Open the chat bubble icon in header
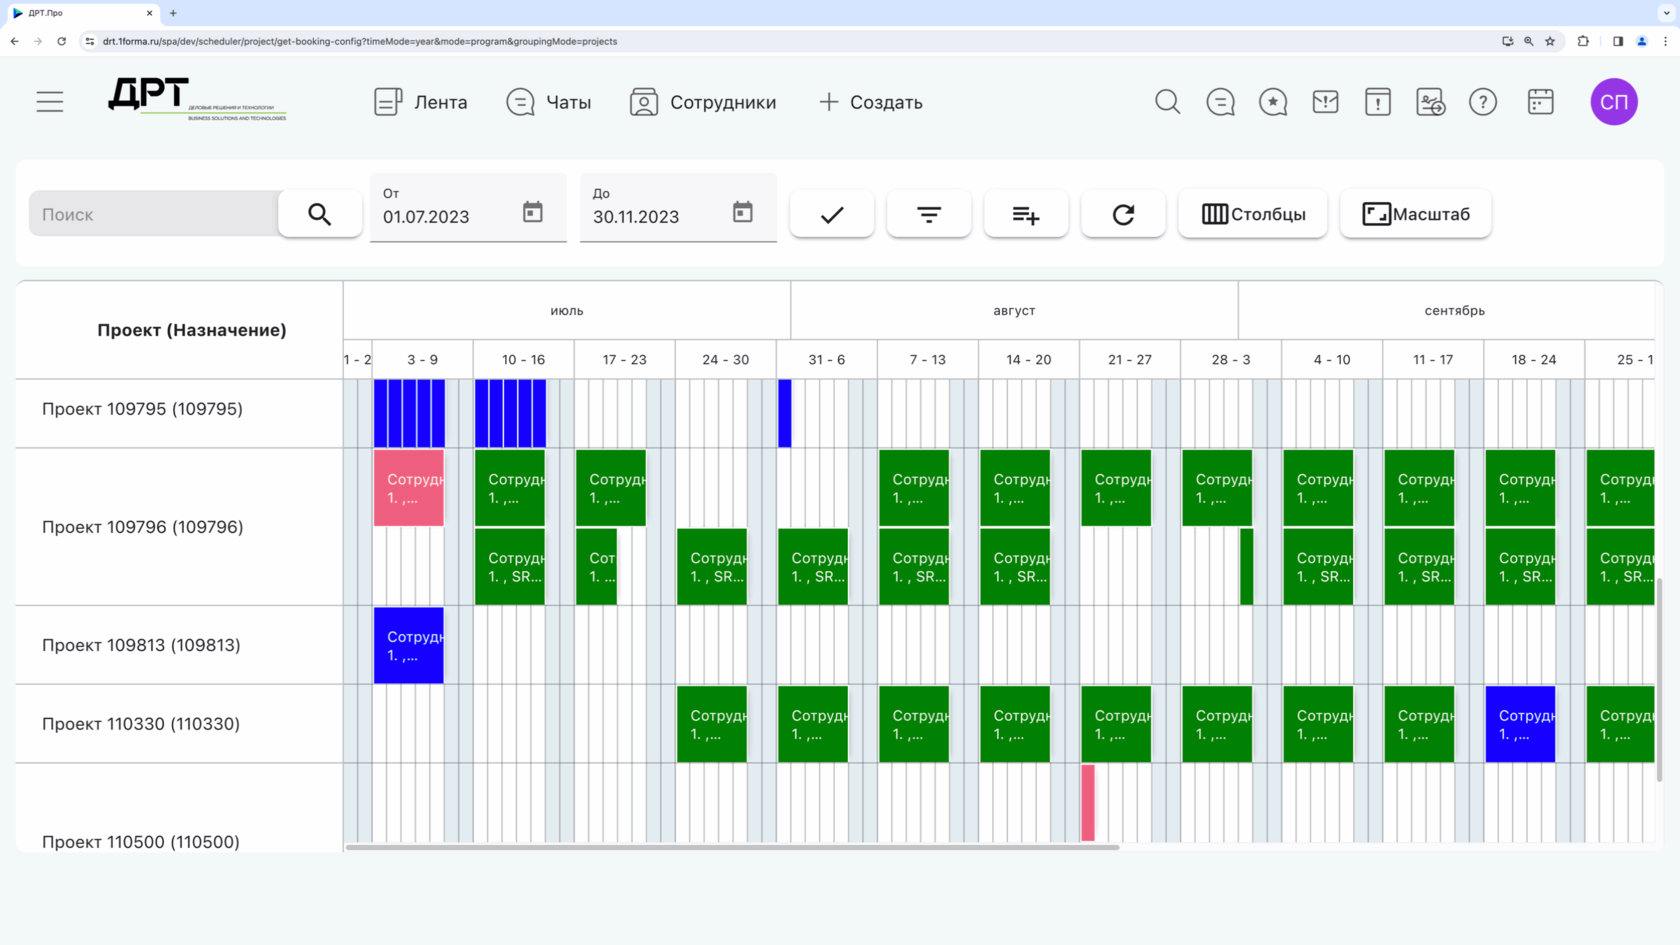The height and width of the screenshot is (945, 1680). coord(1220,102)
